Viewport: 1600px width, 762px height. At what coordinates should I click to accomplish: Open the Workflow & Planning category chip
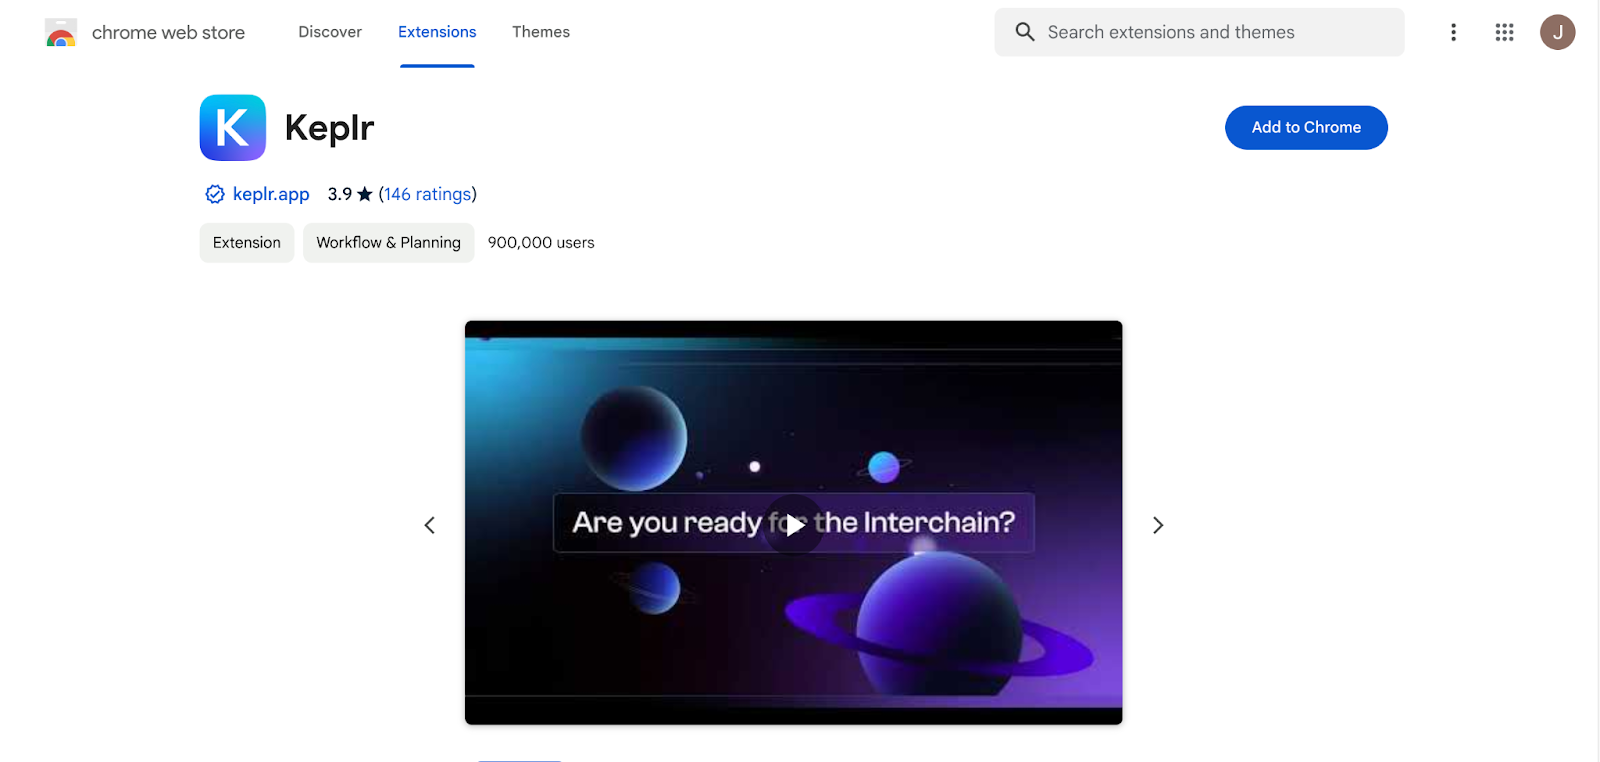click(x=389, y=243)
